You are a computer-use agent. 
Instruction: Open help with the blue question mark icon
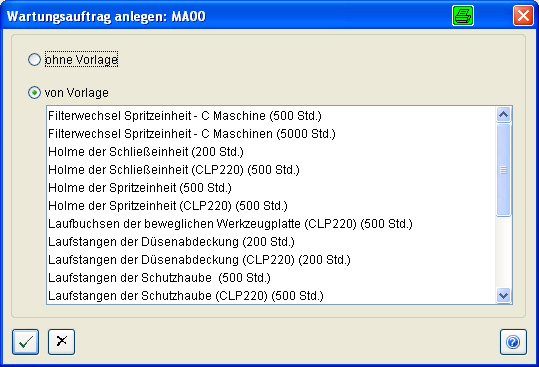(513, 342)
